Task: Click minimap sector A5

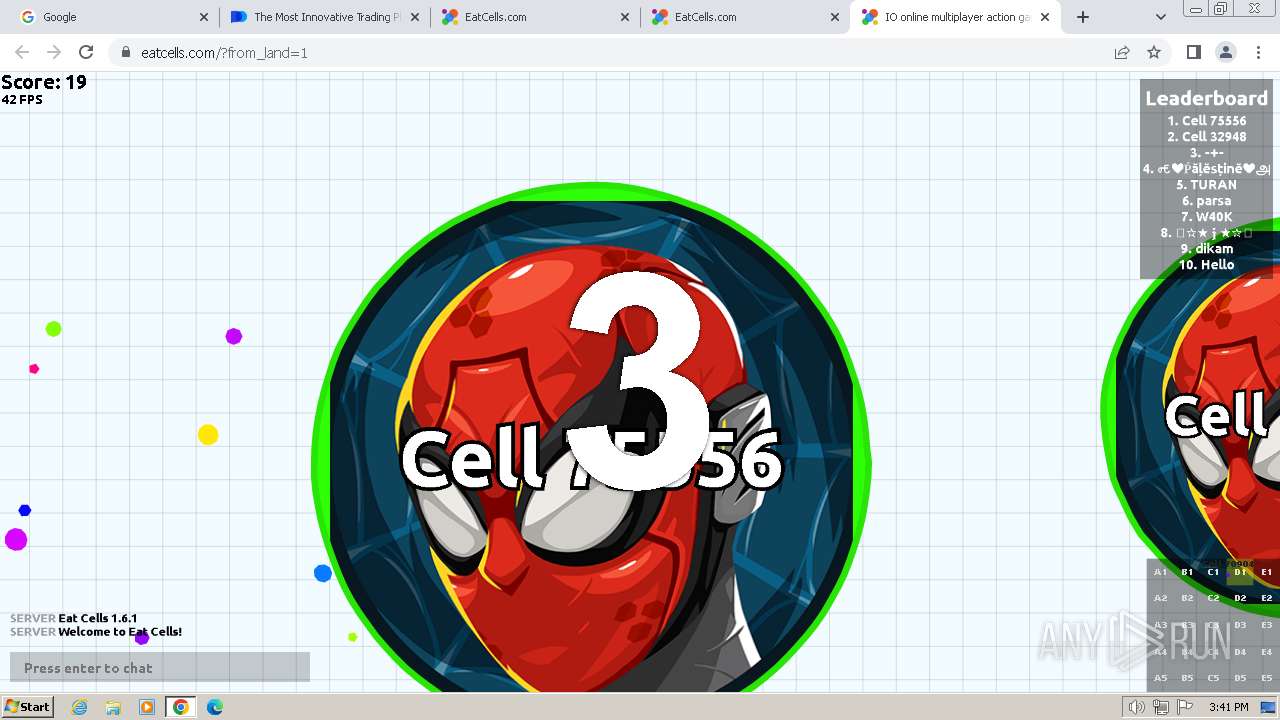Action: click(x=1160, y=678)
